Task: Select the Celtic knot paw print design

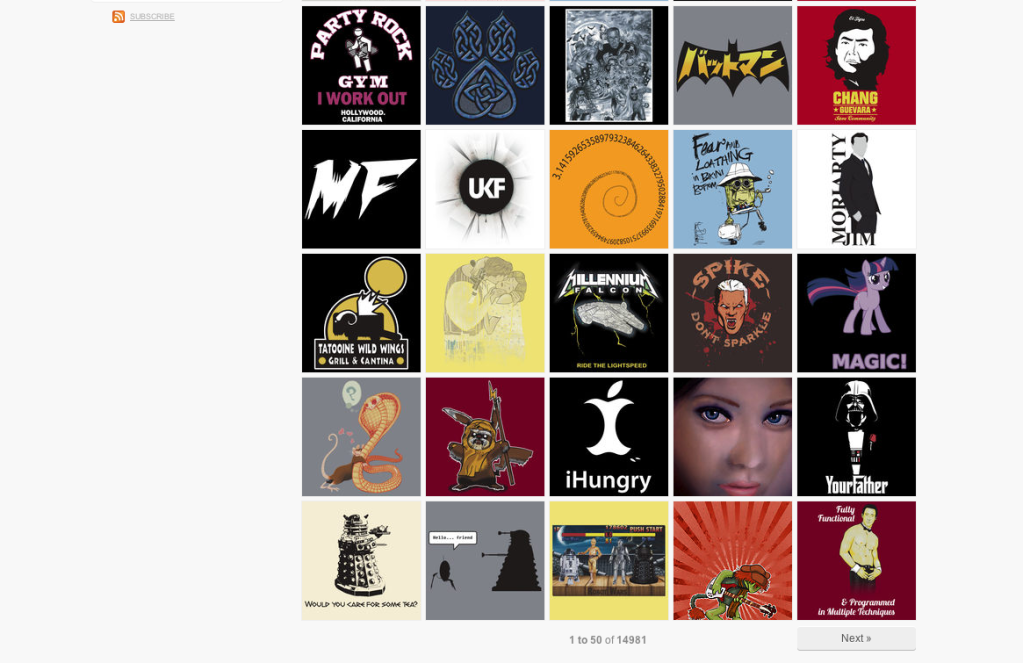Action: click(x=485, y=65)
